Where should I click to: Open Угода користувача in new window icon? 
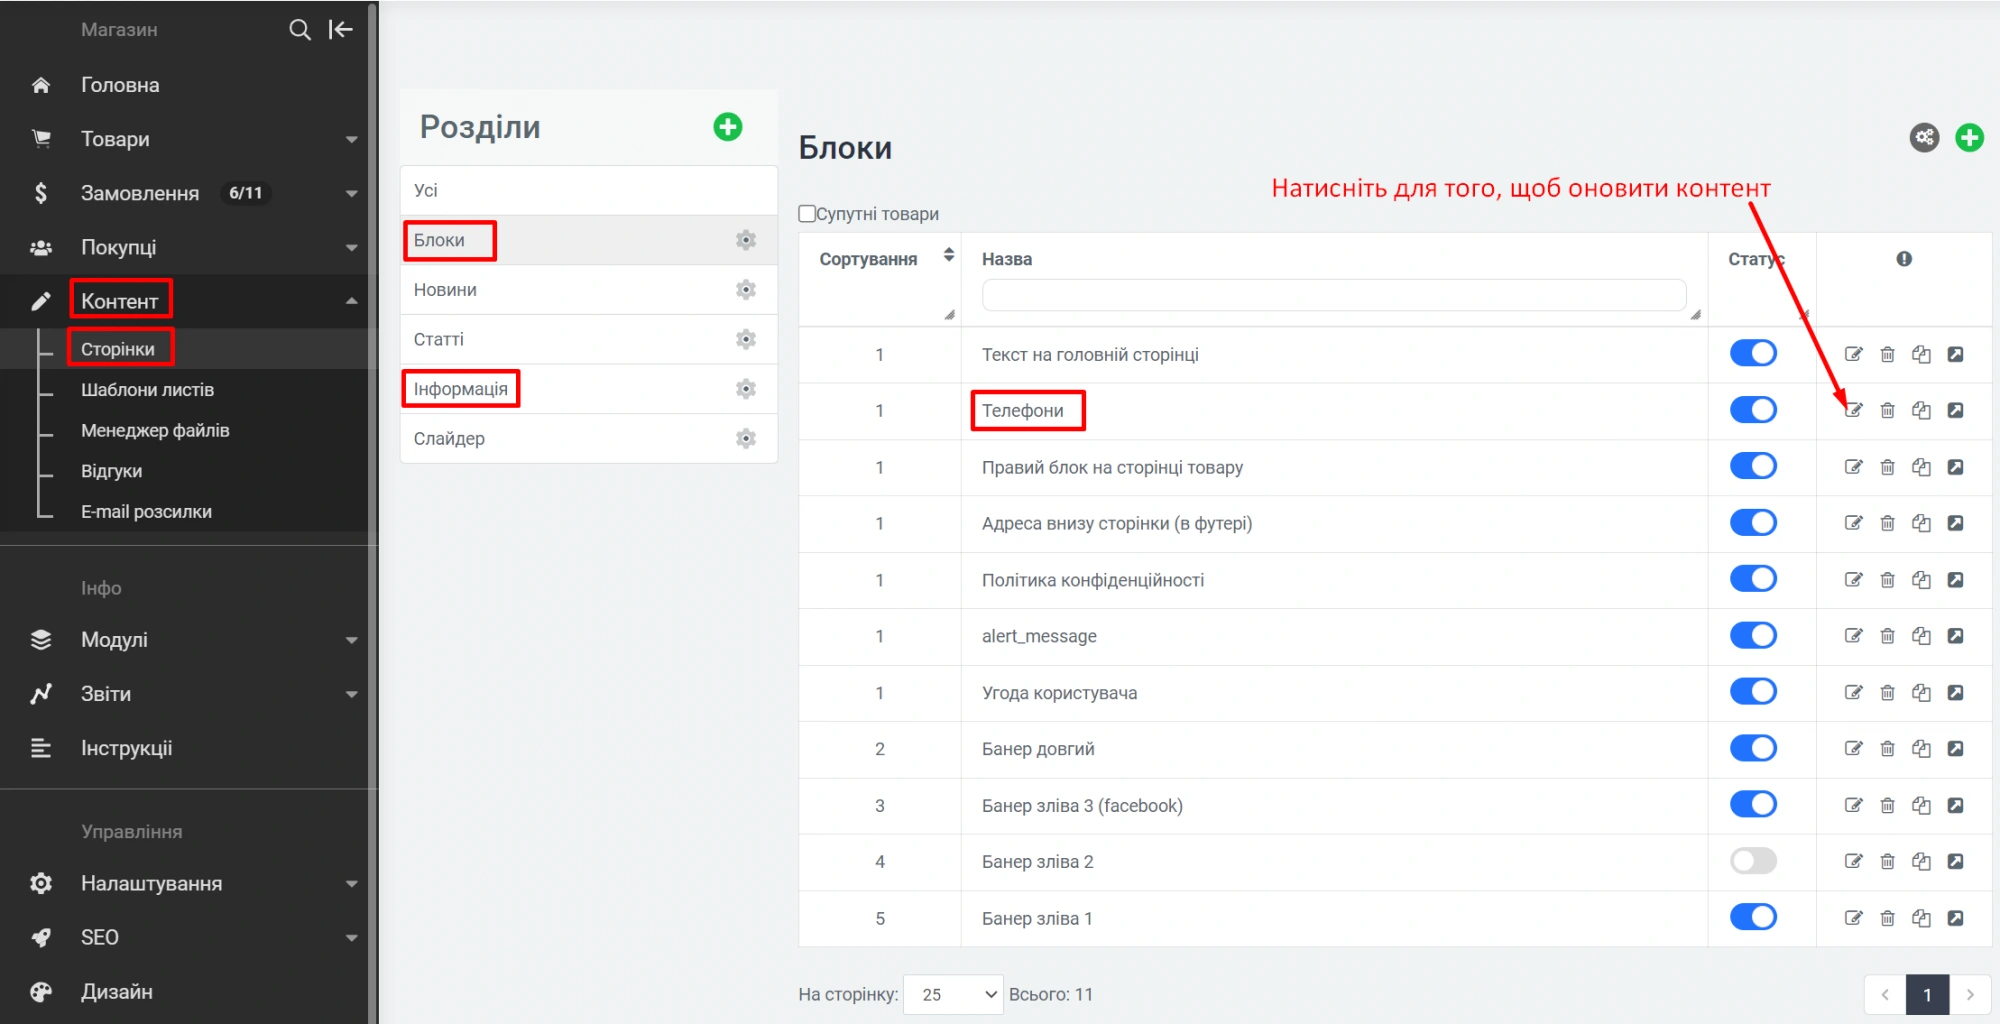1955,692
